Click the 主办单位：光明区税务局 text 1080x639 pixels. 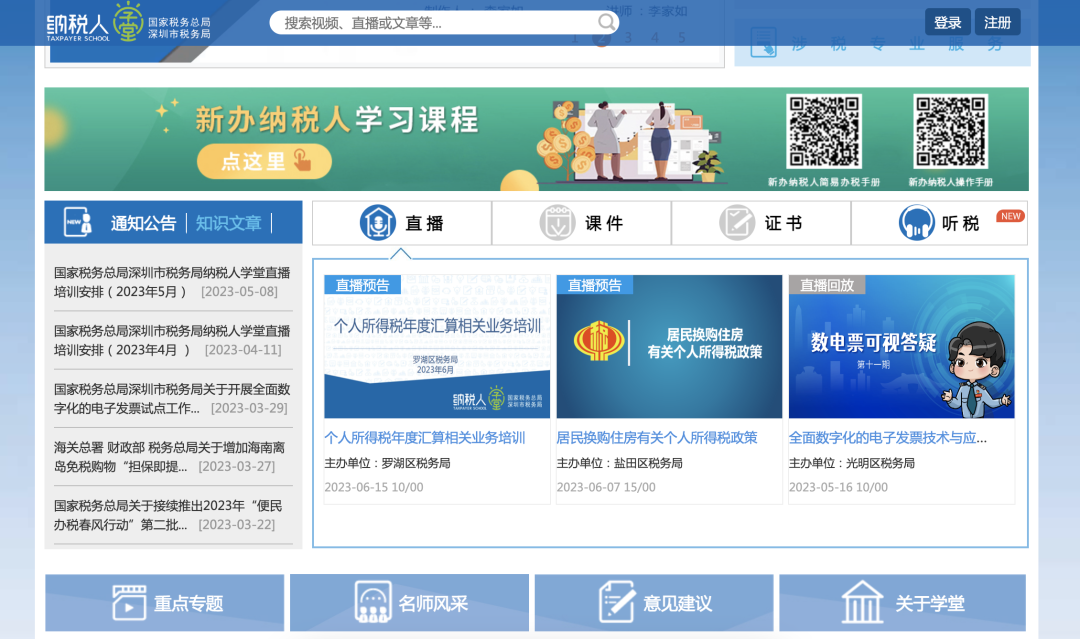click(x=852, y=463)
